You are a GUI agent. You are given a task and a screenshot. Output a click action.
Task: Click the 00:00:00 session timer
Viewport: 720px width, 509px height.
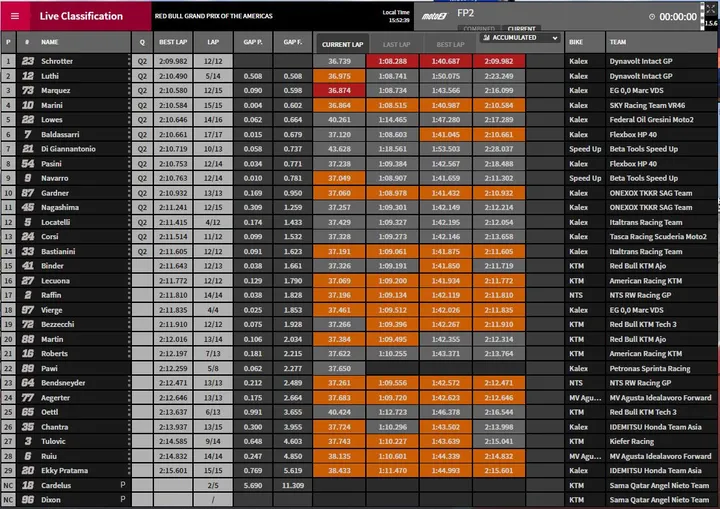coord(678,17)
